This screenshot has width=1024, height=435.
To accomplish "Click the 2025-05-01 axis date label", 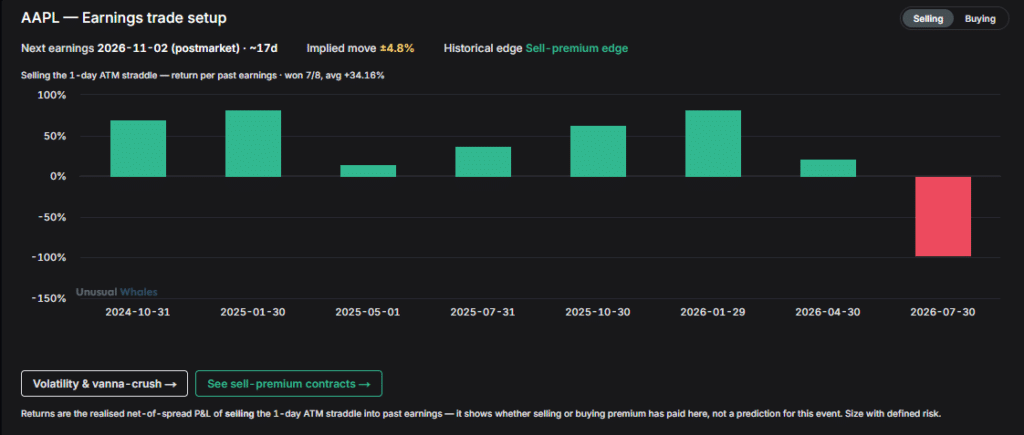I will (368, 312).
